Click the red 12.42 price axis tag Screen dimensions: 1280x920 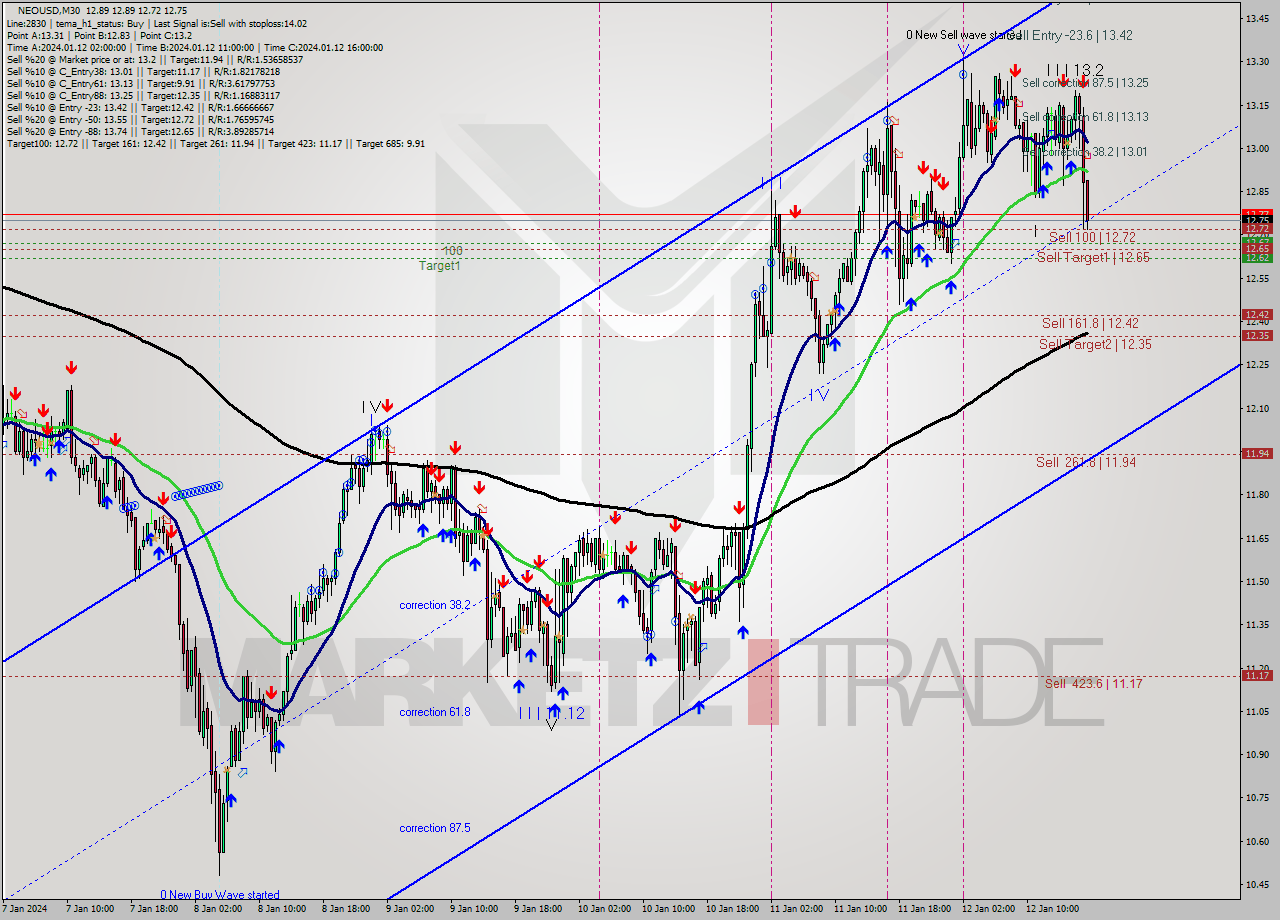1257,314
